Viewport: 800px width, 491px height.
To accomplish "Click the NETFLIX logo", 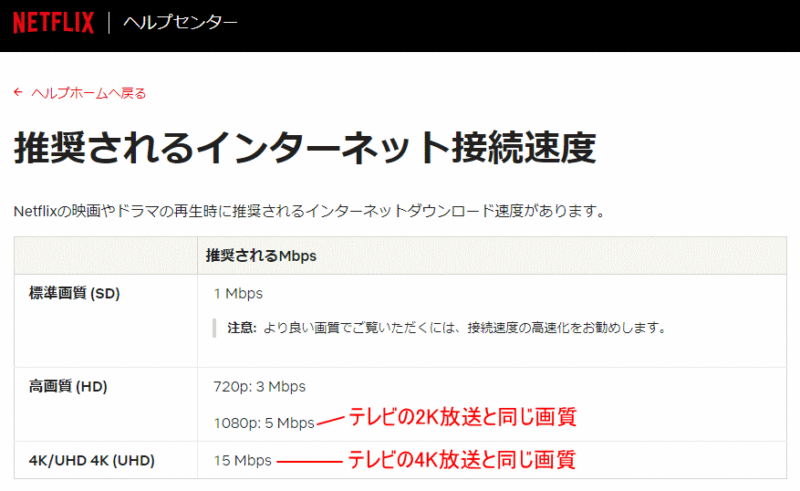I will tap(54, 23).
